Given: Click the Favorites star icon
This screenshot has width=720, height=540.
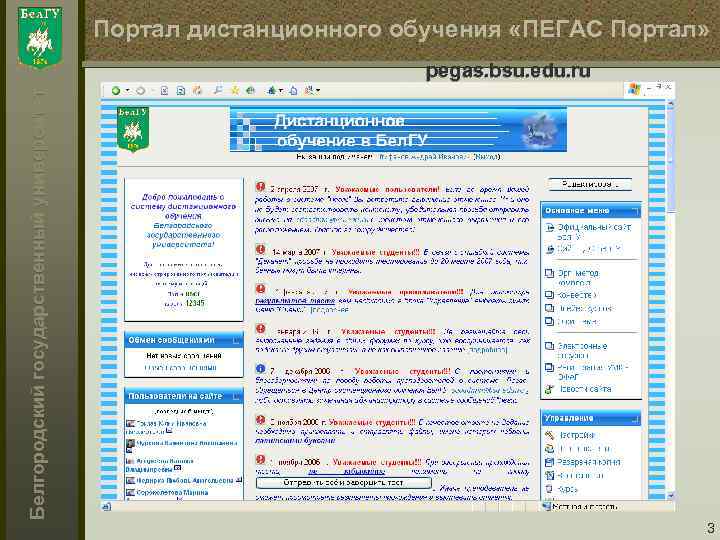Looking at the screenshot, I should pyautogui.click(x=235, y=90).
